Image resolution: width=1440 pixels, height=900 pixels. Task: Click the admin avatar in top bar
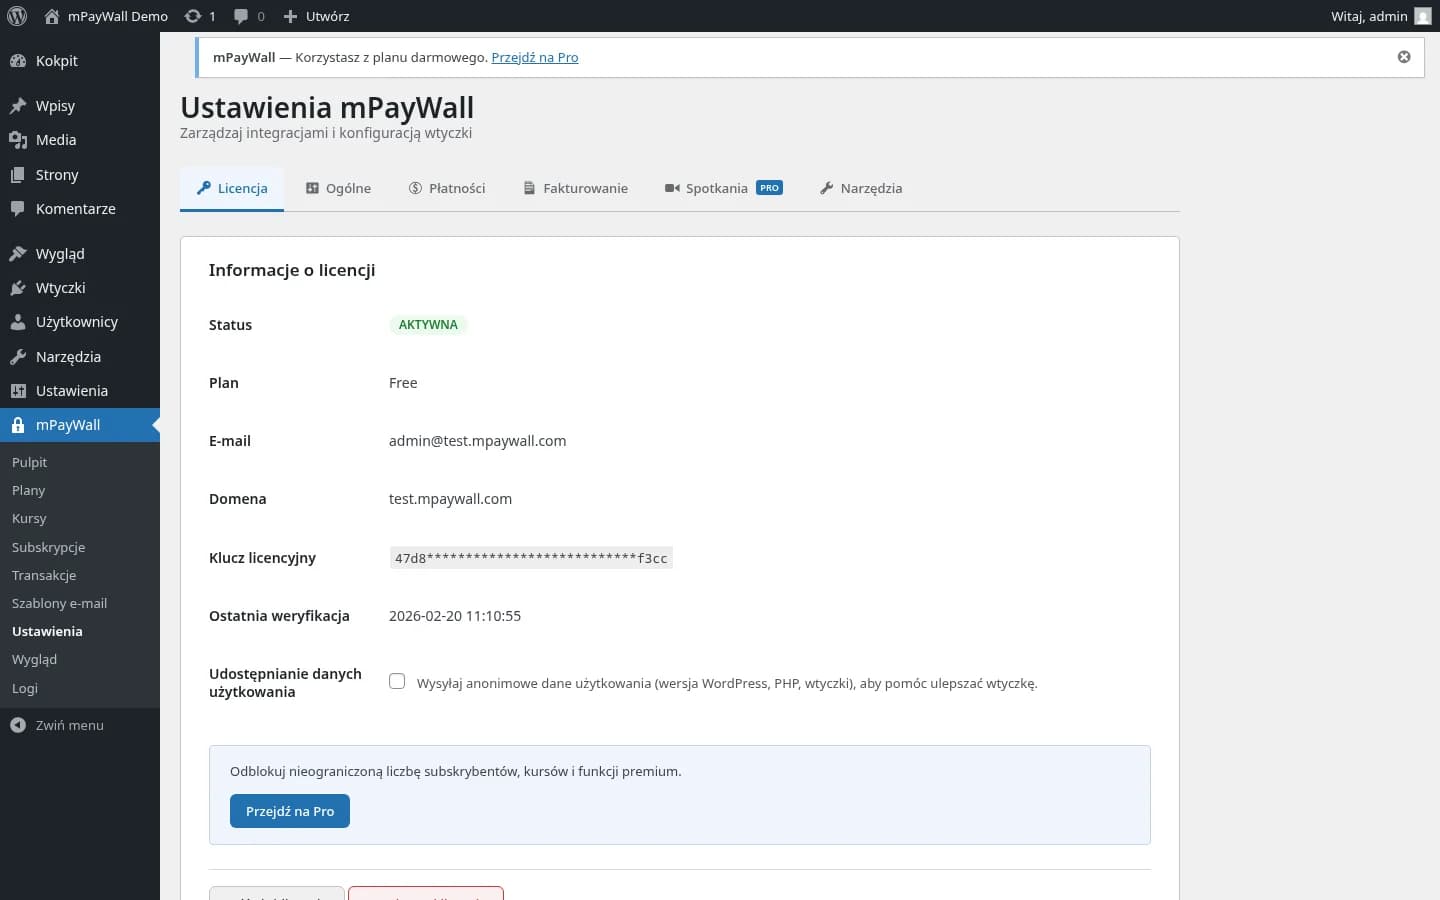pyautogui.click(x=1422, y=16)
